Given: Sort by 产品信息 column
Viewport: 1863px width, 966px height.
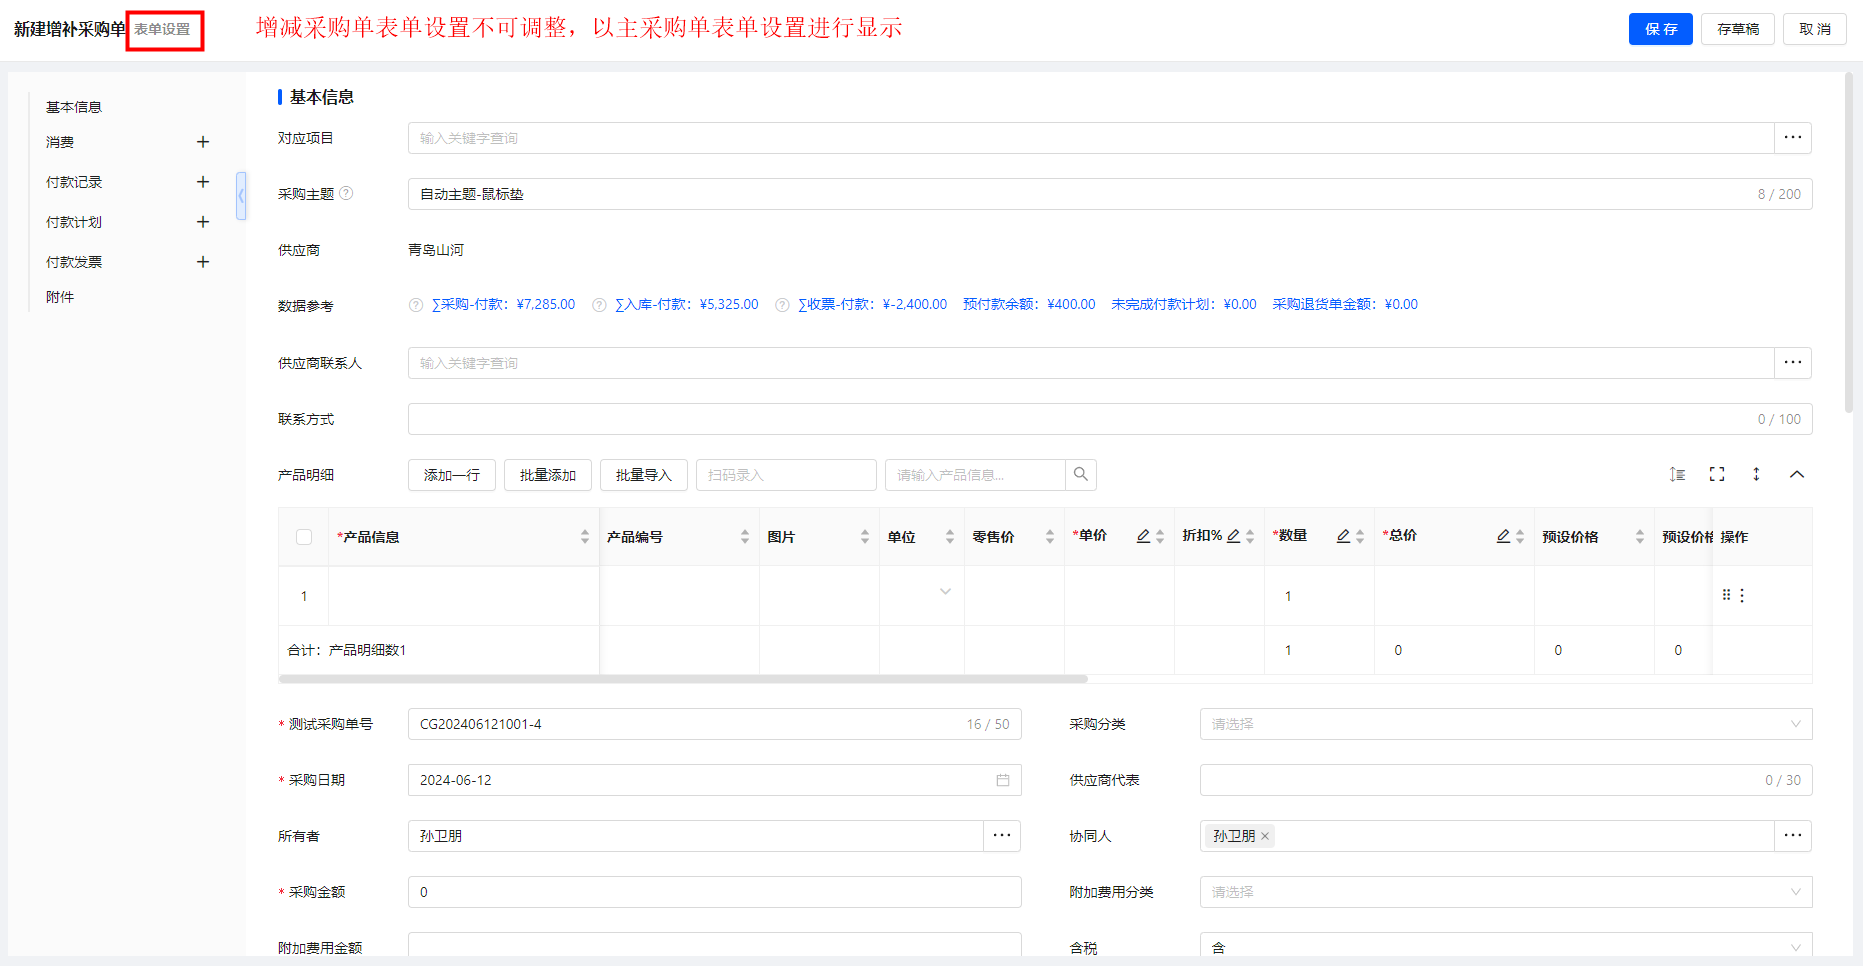Looking at the screenshot, I should point(585,537).
